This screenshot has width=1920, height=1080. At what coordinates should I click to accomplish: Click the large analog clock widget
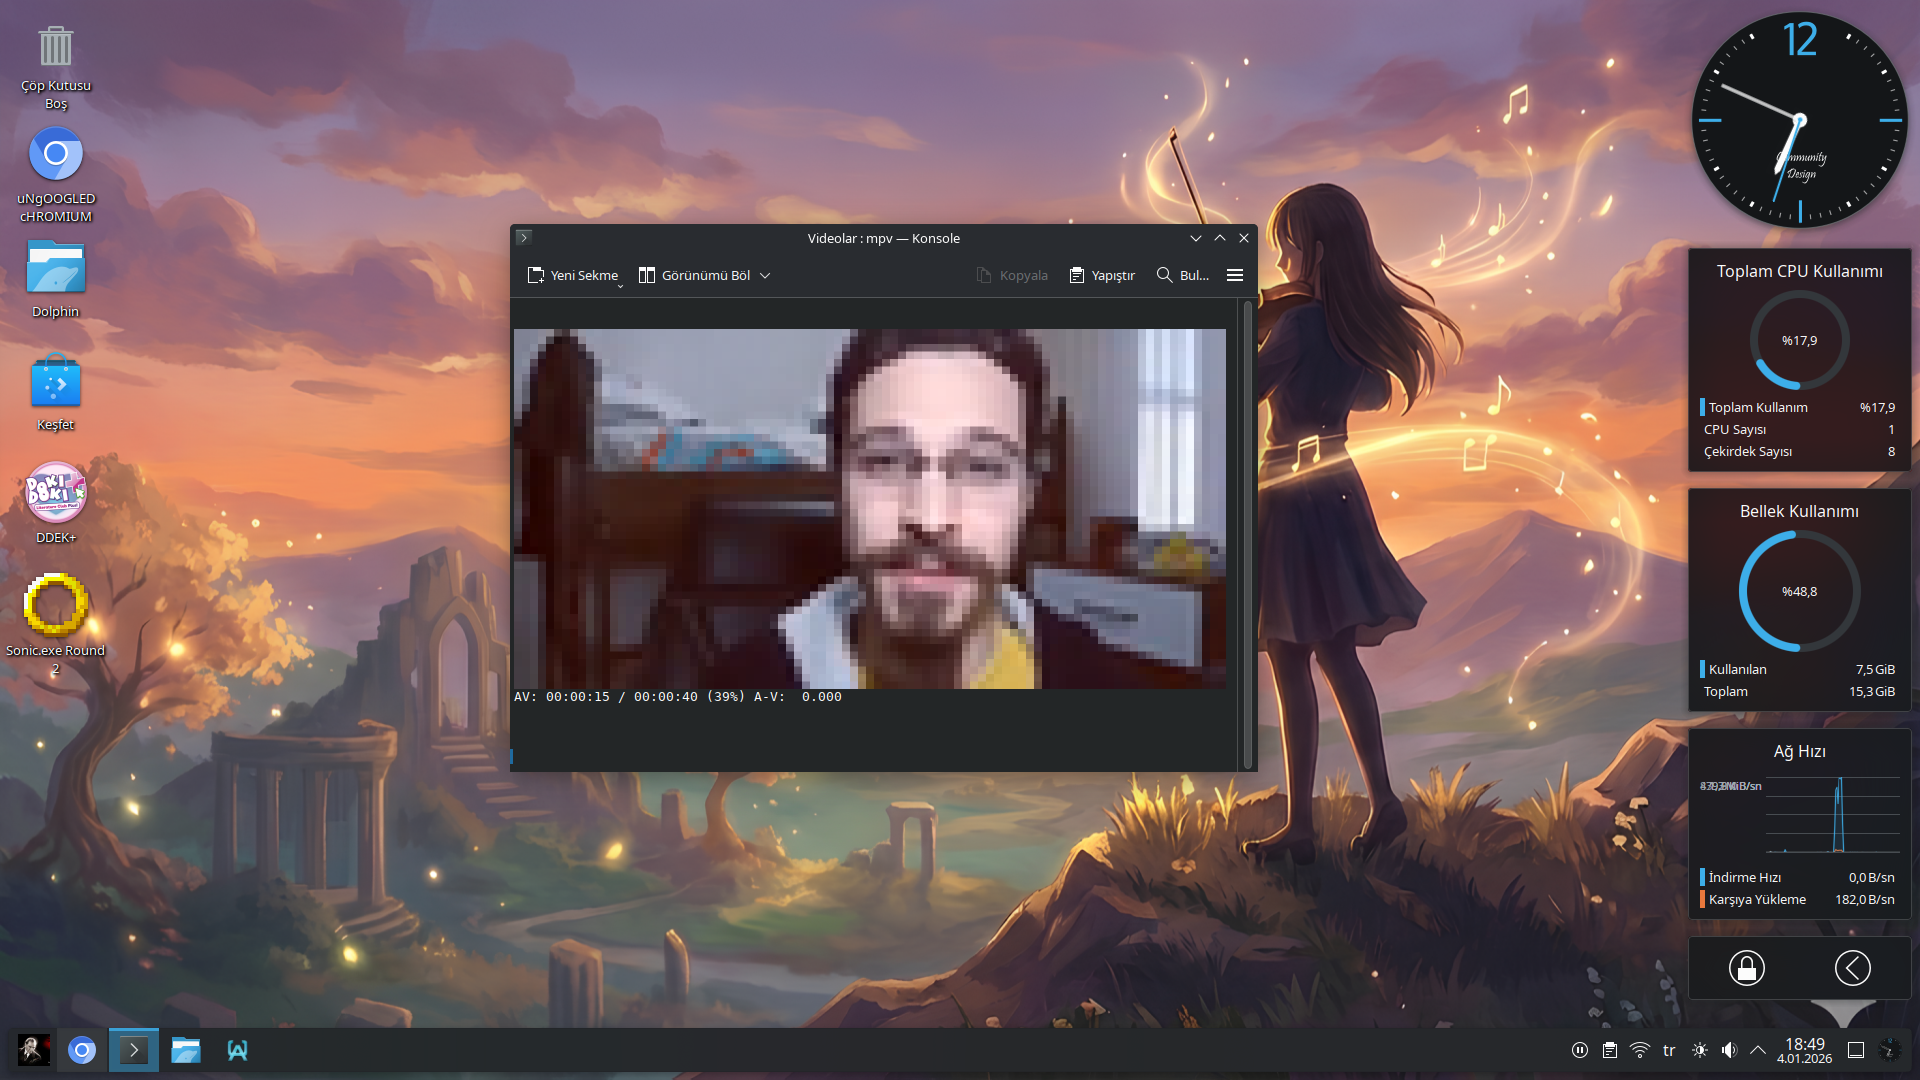point(1799,120)
